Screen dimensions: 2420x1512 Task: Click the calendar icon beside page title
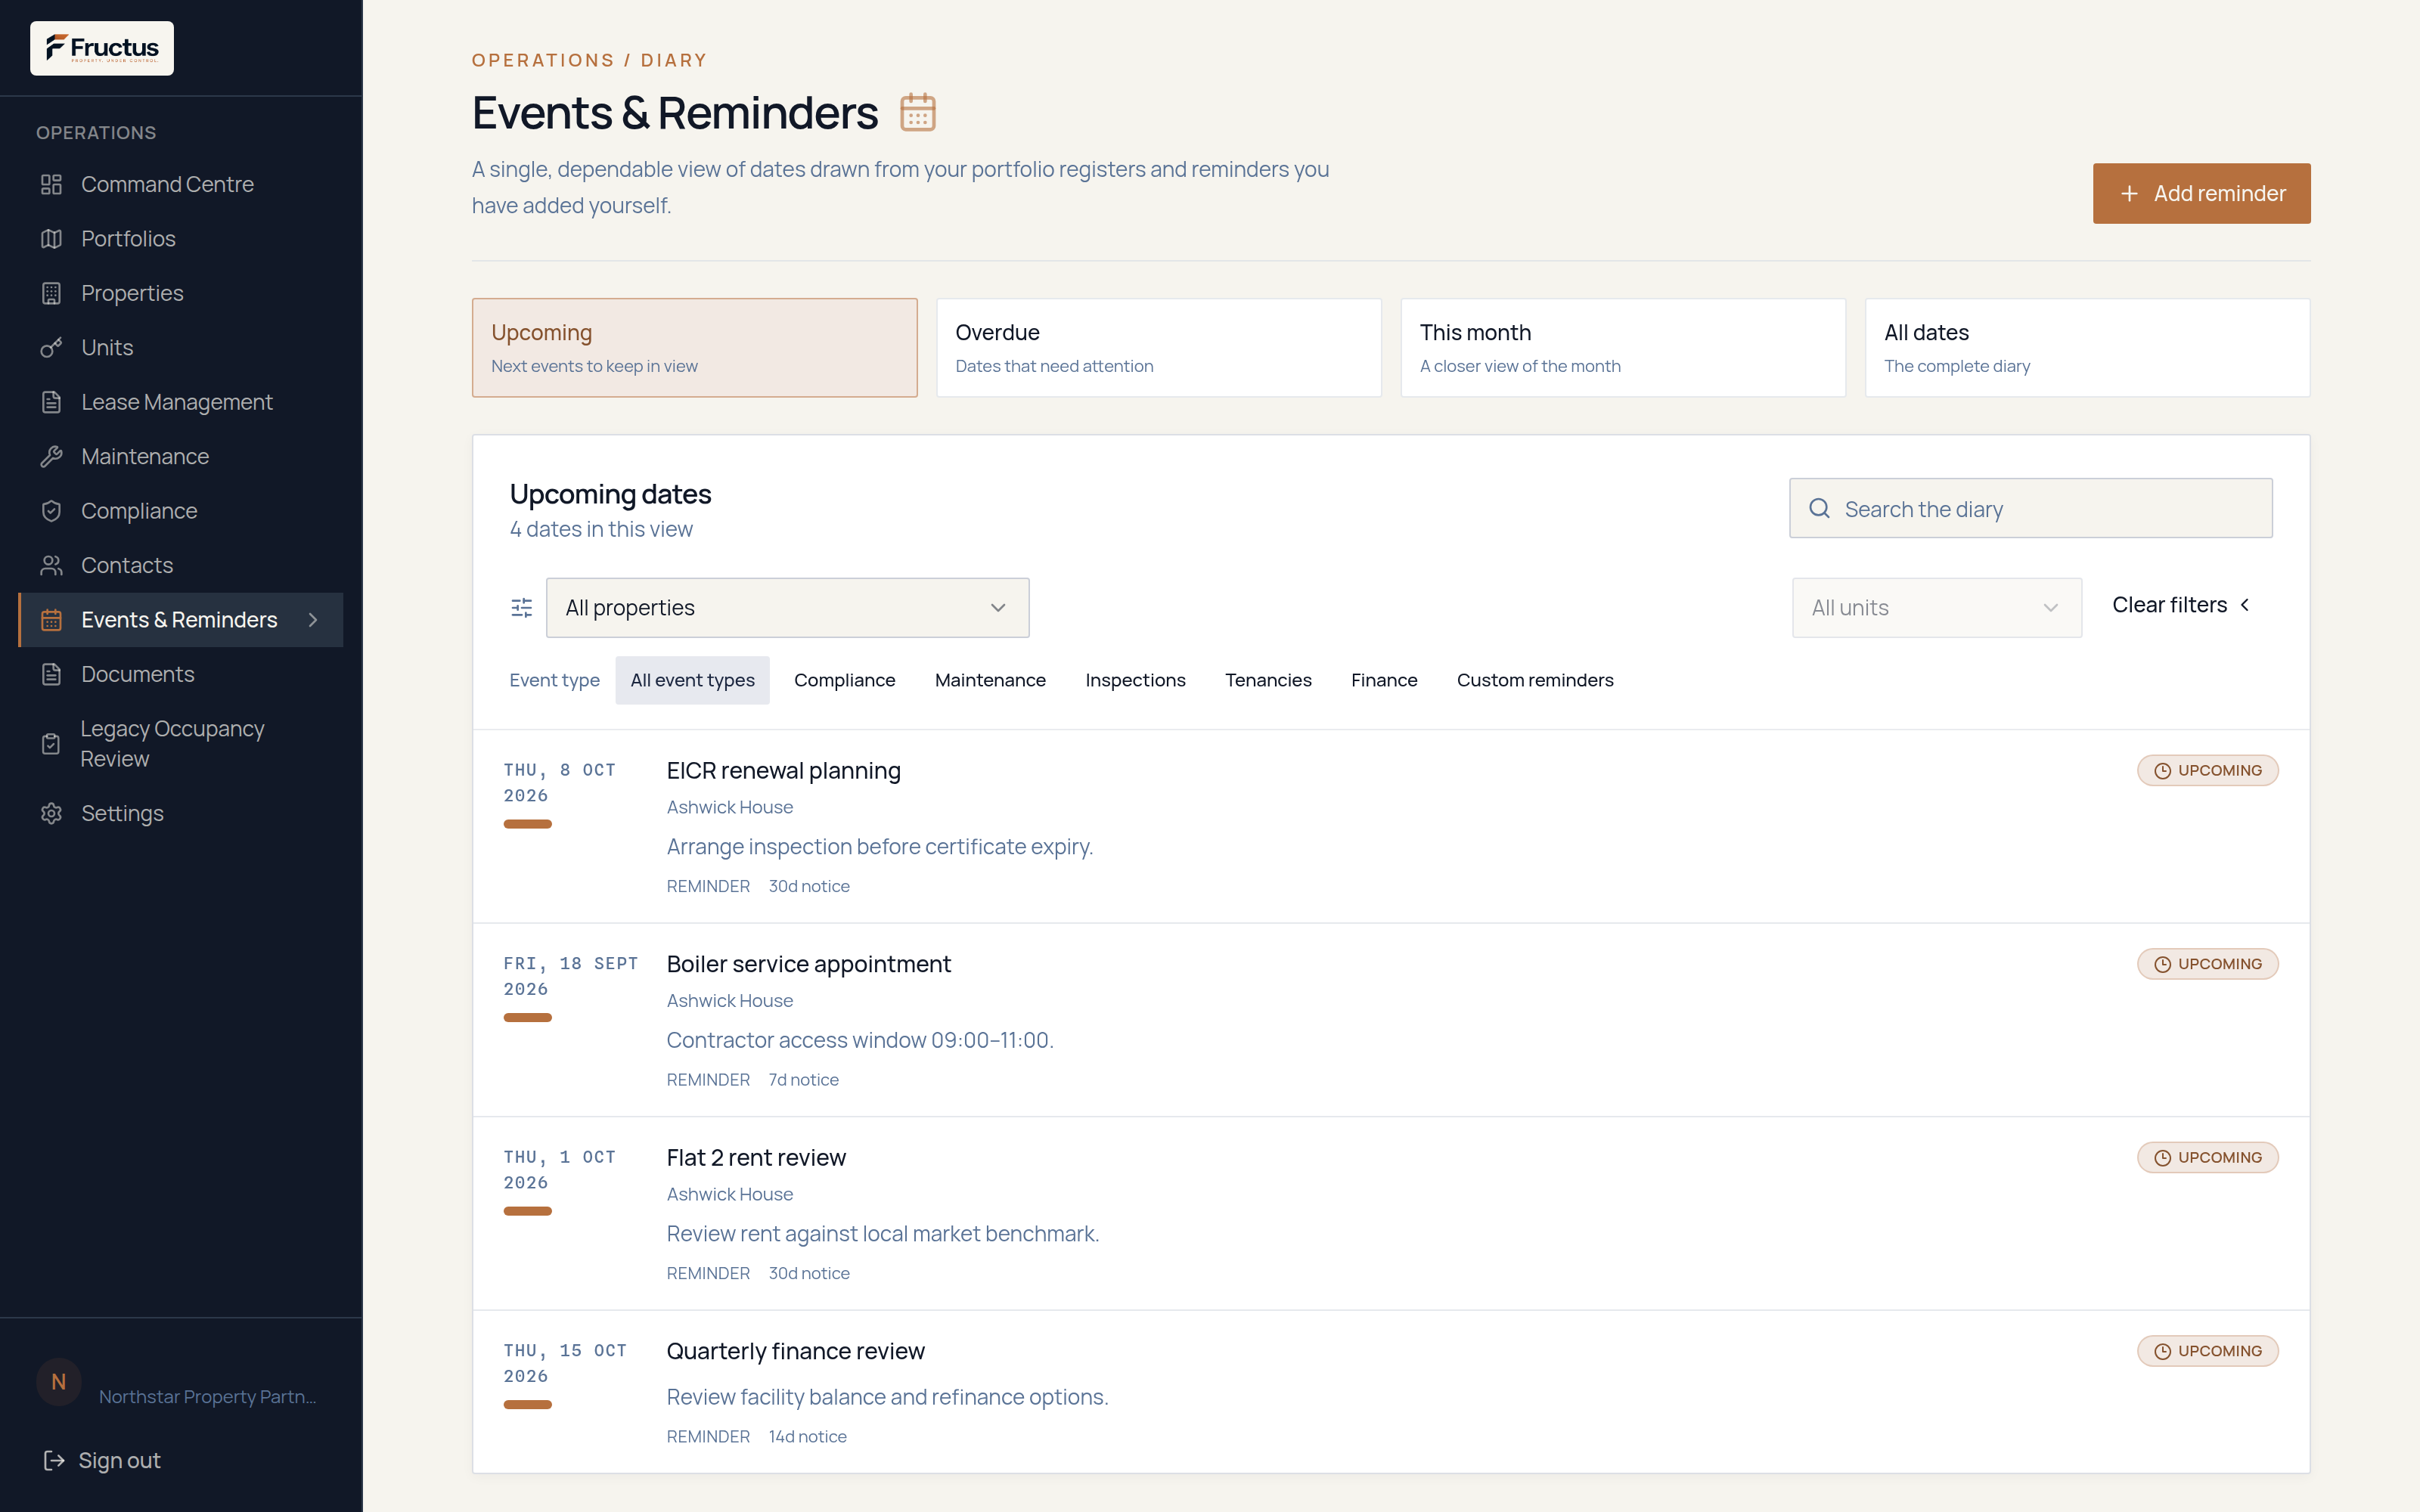point(917,112)
